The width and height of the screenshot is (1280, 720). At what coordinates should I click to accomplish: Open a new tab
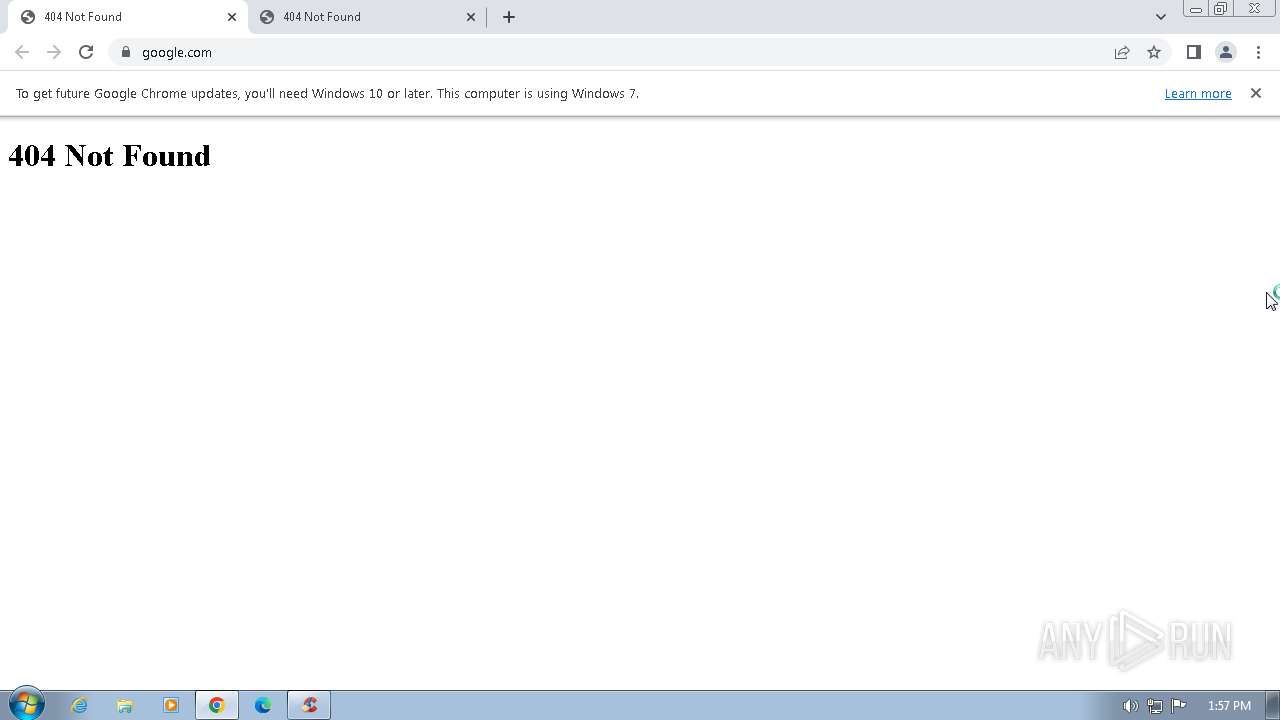[509, 16]
